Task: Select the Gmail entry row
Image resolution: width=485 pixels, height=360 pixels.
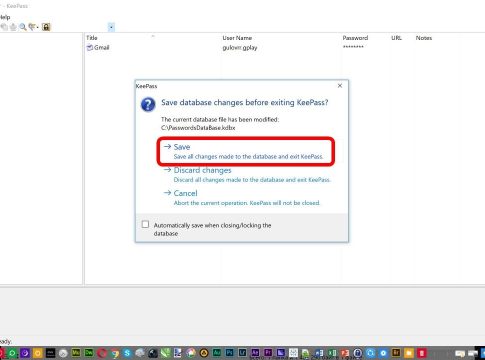Action: pyautogui.click(x=284, y=47)
